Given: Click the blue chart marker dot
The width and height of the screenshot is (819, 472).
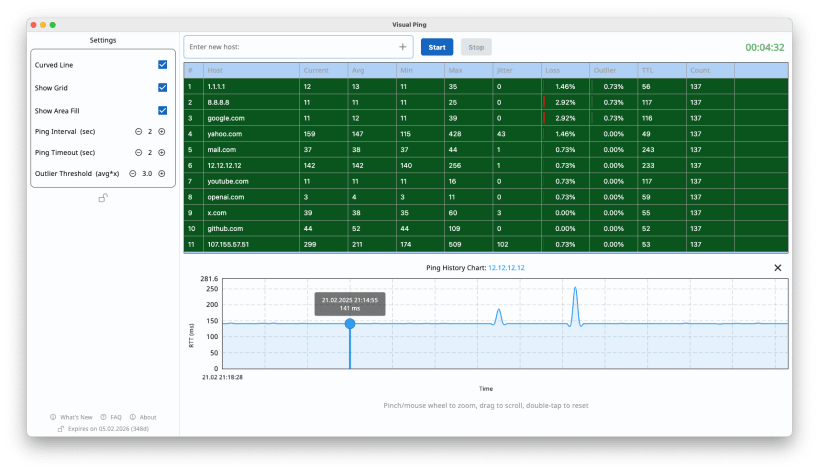Looking at the screenshot, I should click(x=350, y=324).
